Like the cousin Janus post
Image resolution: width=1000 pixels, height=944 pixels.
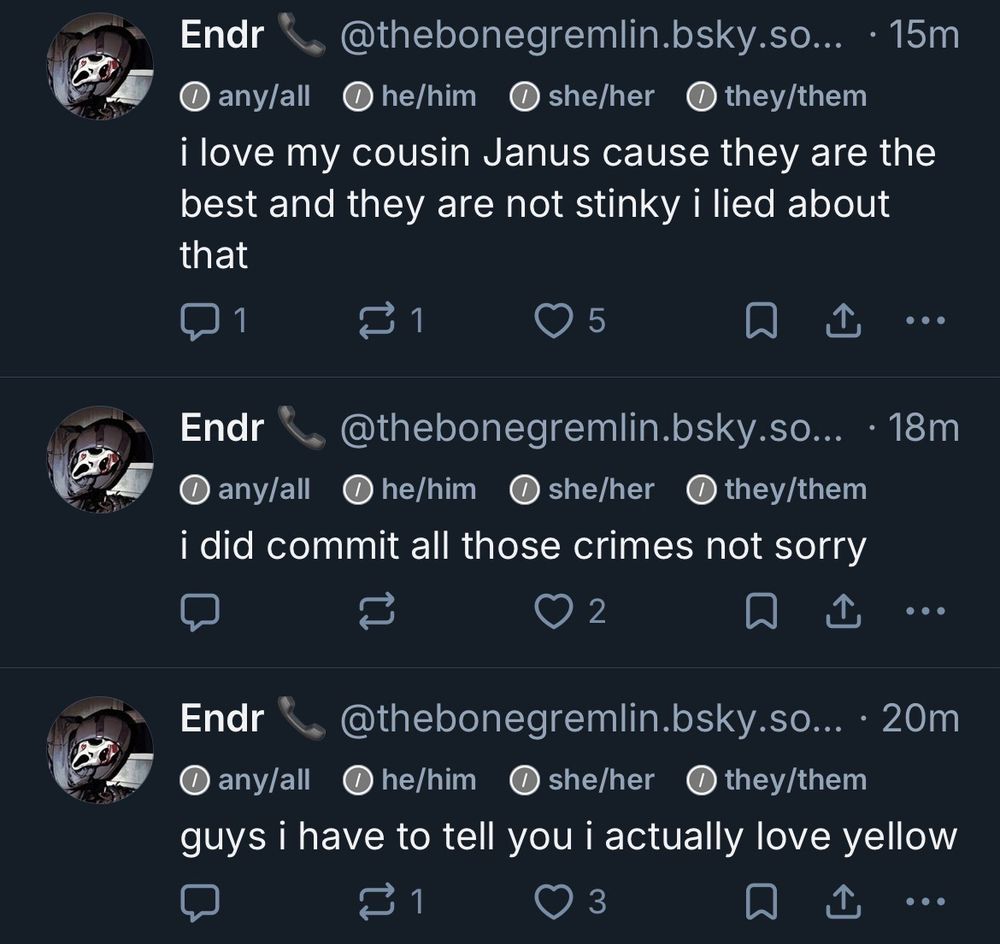(552, 320)
